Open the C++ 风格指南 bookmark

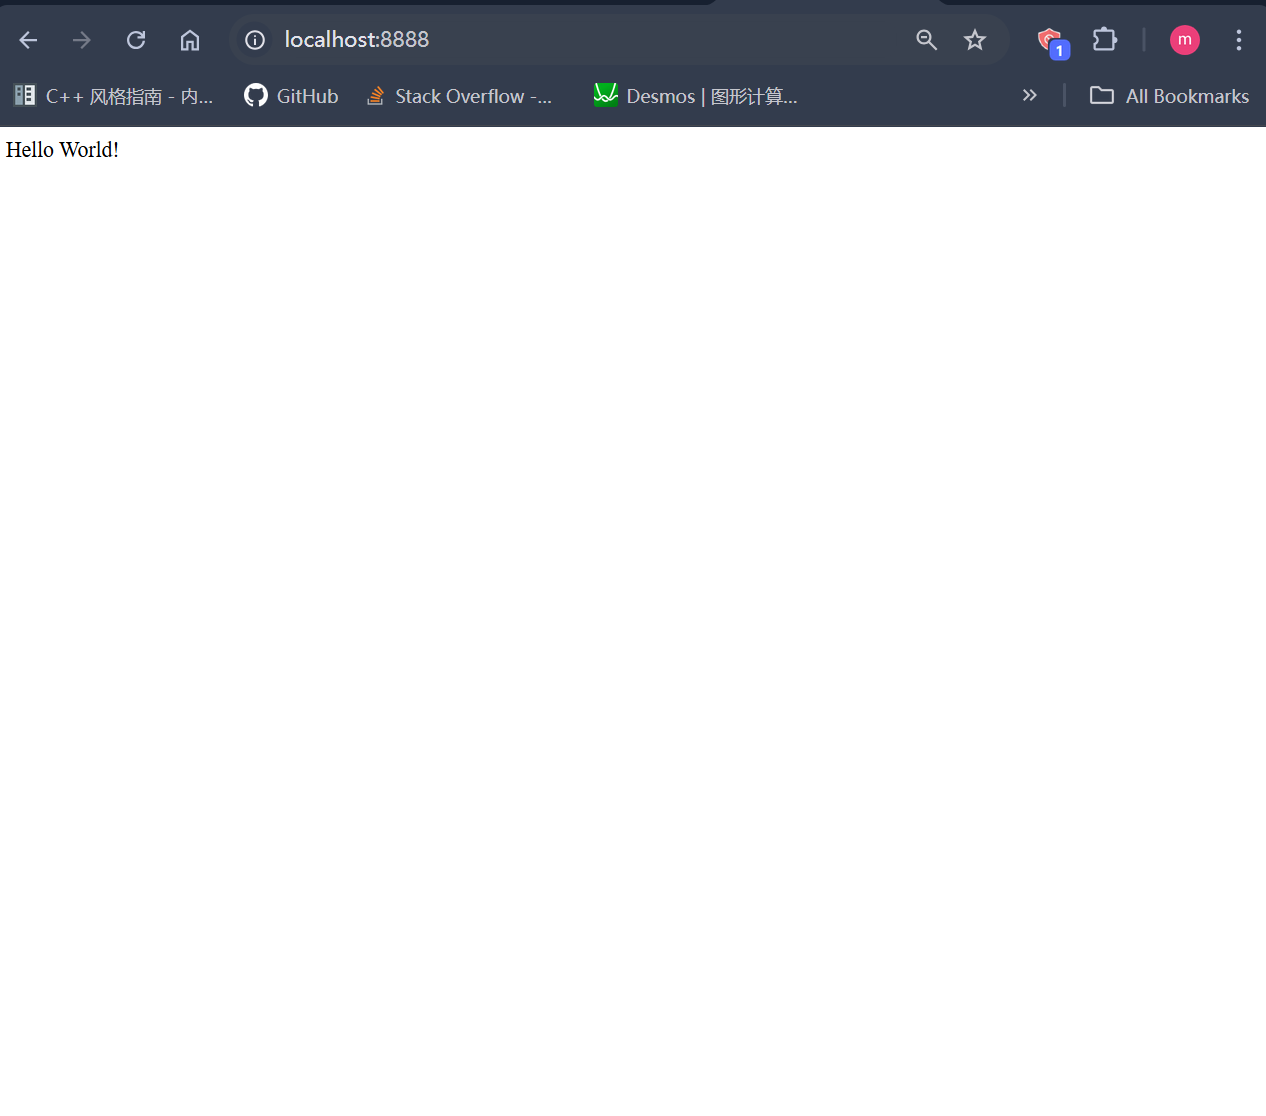point(115,95)
